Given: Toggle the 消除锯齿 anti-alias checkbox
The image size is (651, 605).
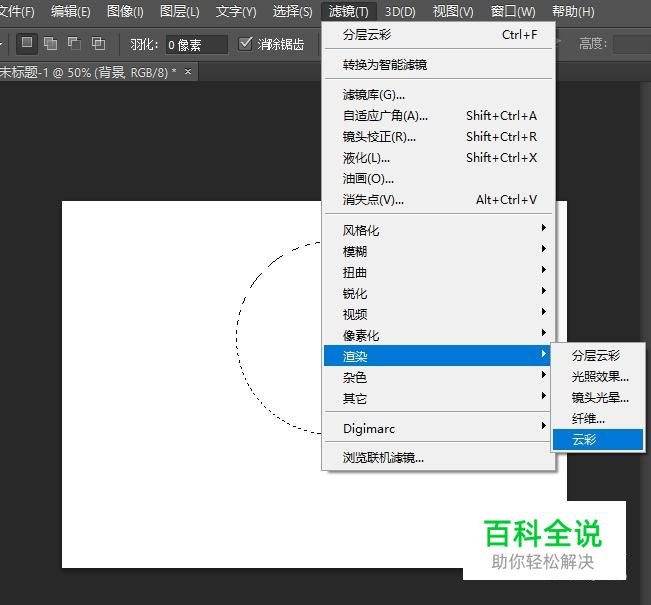Looking at the screenshot, I should (x=245, y=43).
